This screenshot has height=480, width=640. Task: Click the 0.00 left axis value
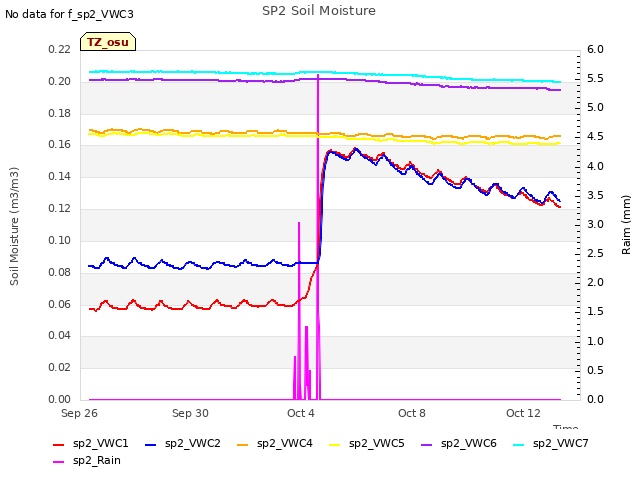[59, 399]
